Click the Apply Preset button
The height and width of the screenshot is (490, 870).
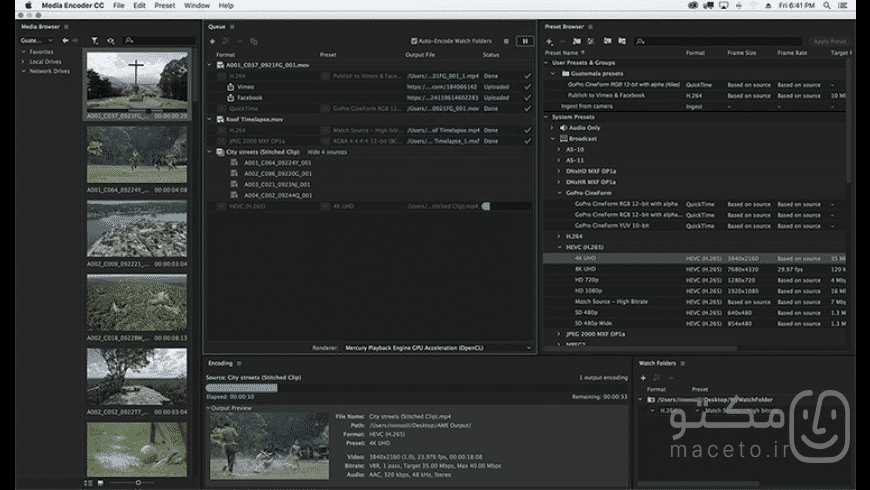(x=829, y=41)
